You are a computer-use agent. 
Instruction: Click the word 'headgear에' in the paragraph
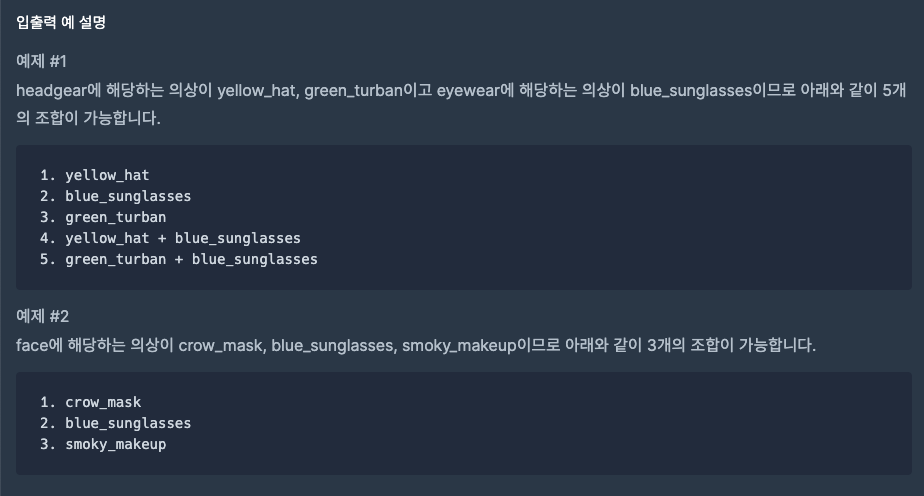59,90
